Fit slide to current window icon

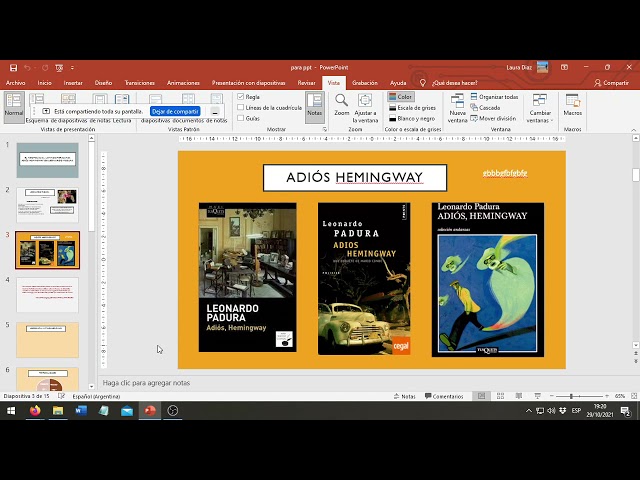tap(633, 396)
